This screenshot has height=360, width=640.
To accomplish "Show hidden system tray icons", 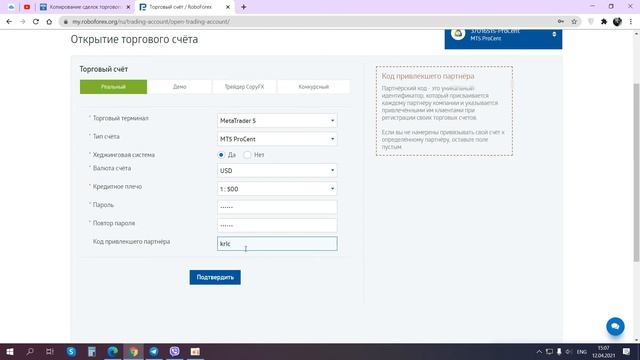I will (x=539, y=352).
